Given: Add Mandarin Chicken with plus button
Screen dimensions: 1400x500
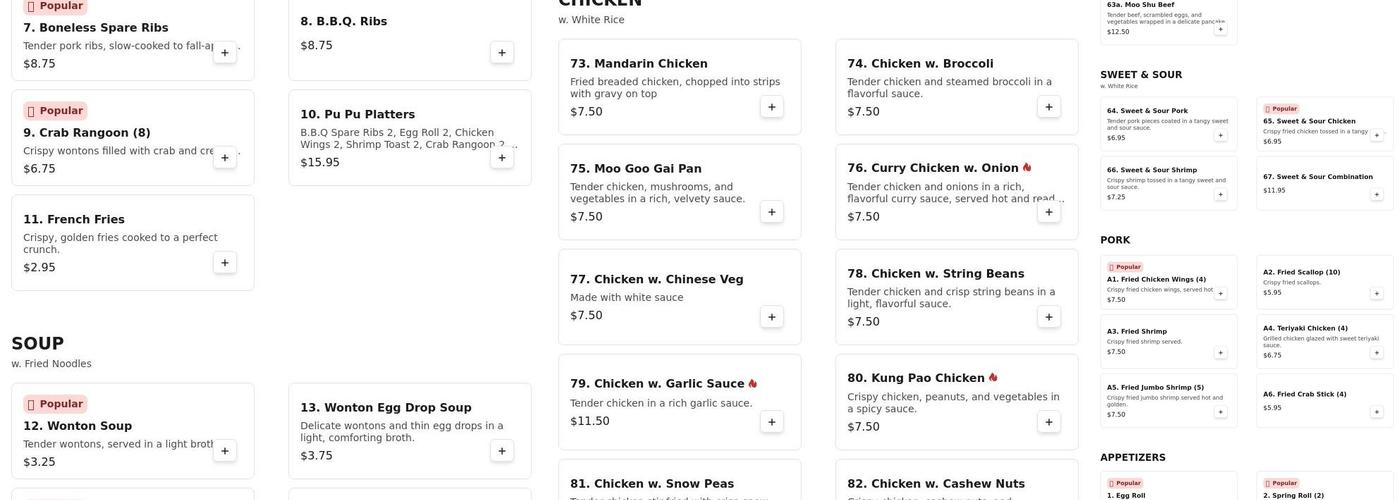Looking at the screenshot, I should [772, 107].
